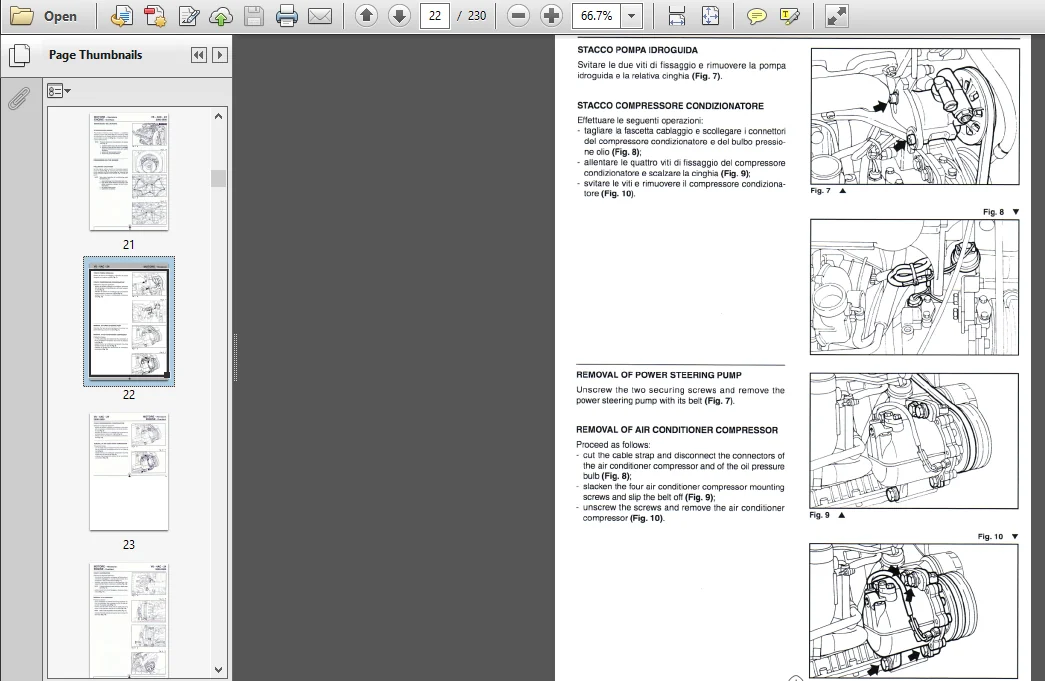The image size is (1045, 681).
Task: Click the Fig. 10 caption label
Action: click(990, 536)
